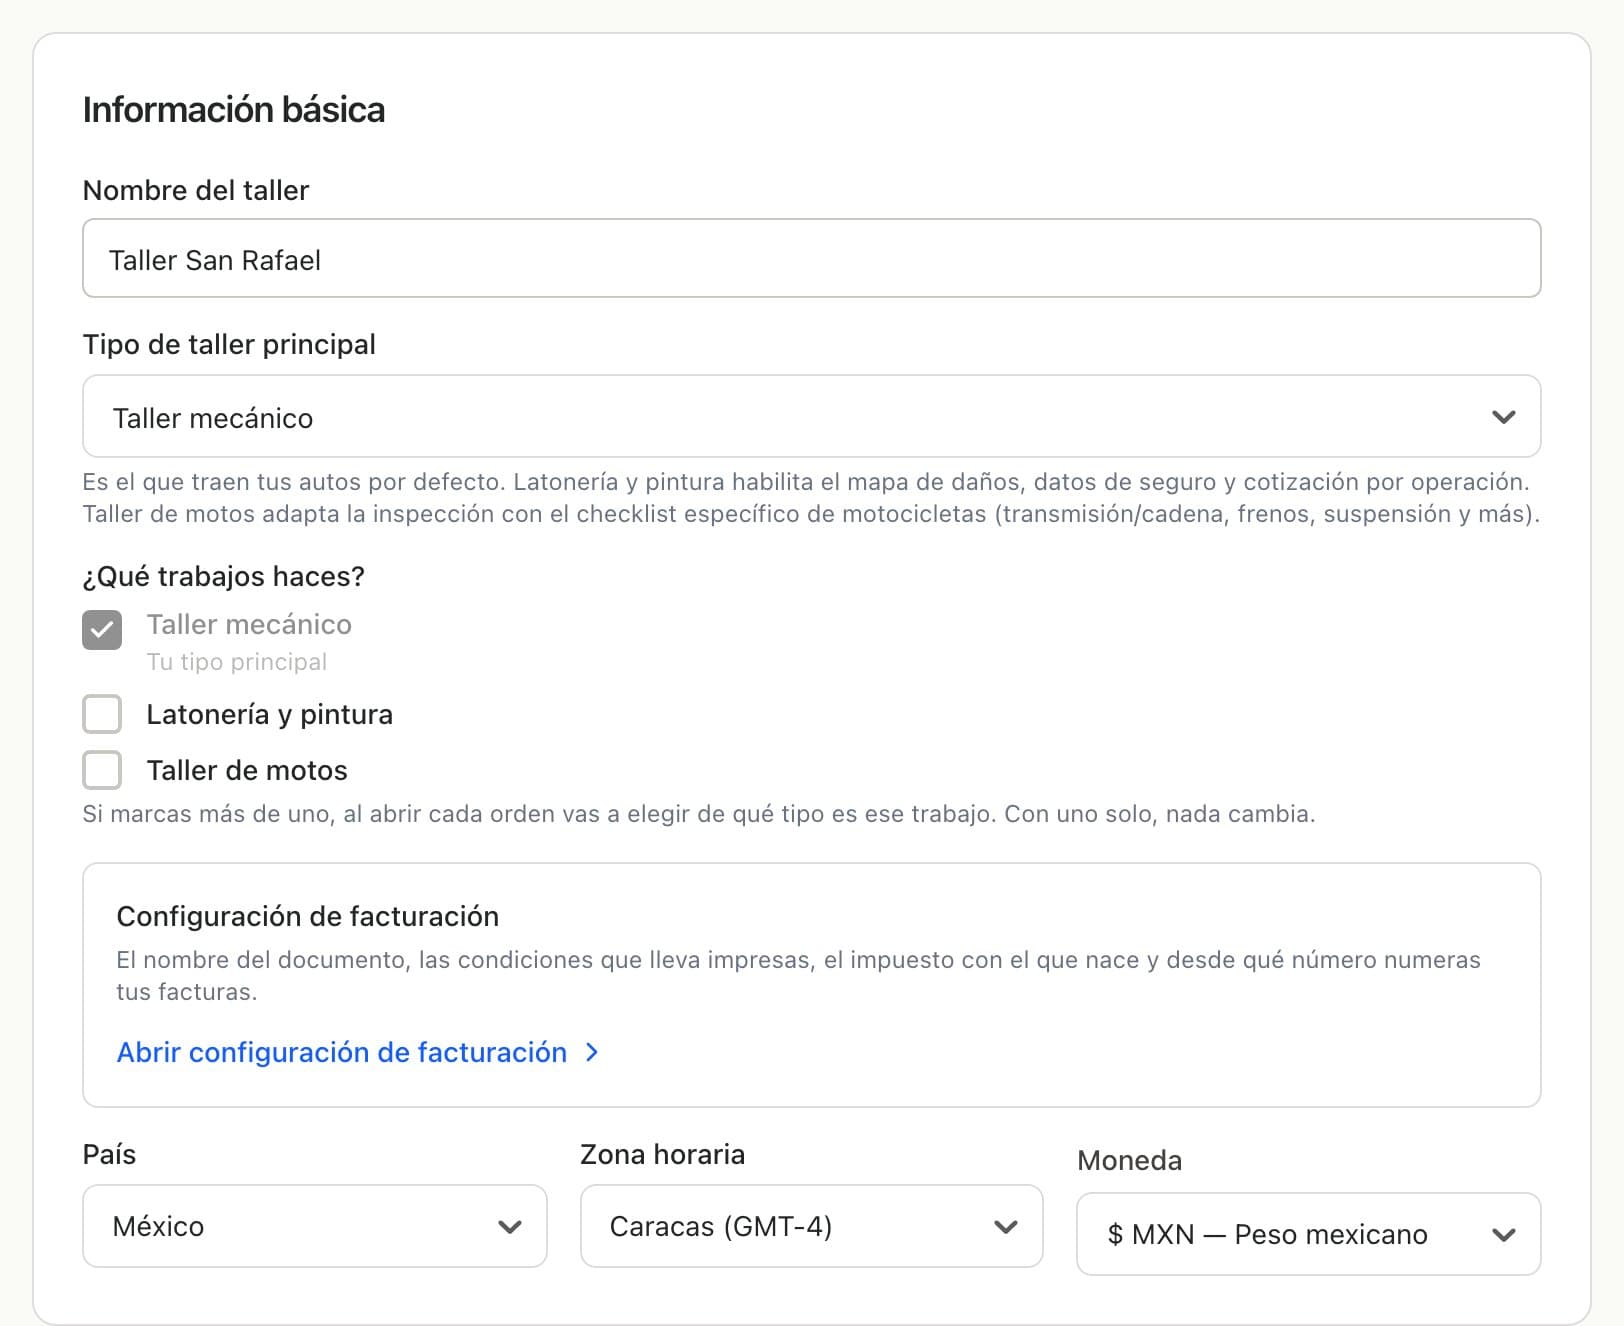1624x1326 pixels.
Task: Click the Zona horaria field label
Action: (662, 1154)
